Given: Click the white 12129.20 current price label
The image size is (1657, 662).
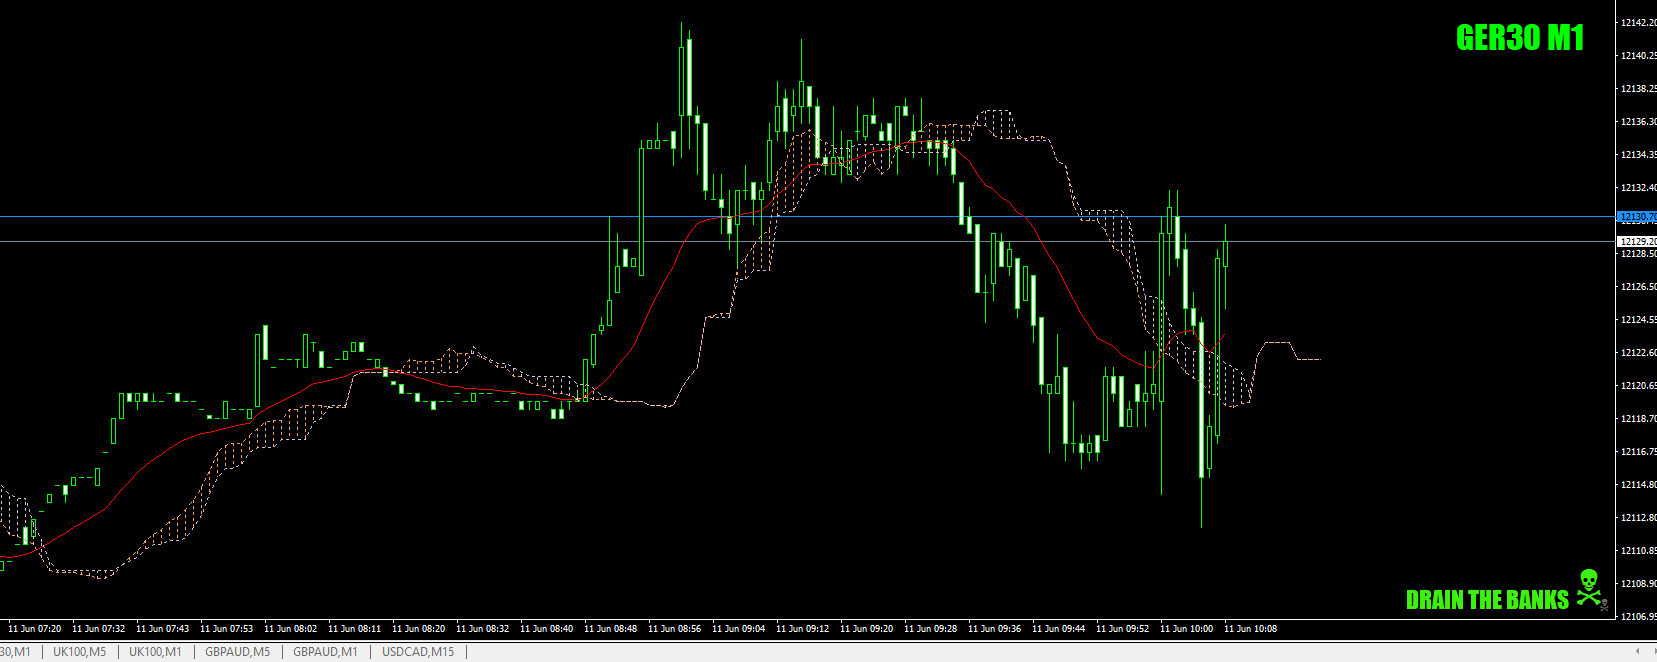Looking at the screenshot, I should pos(1637,241).
